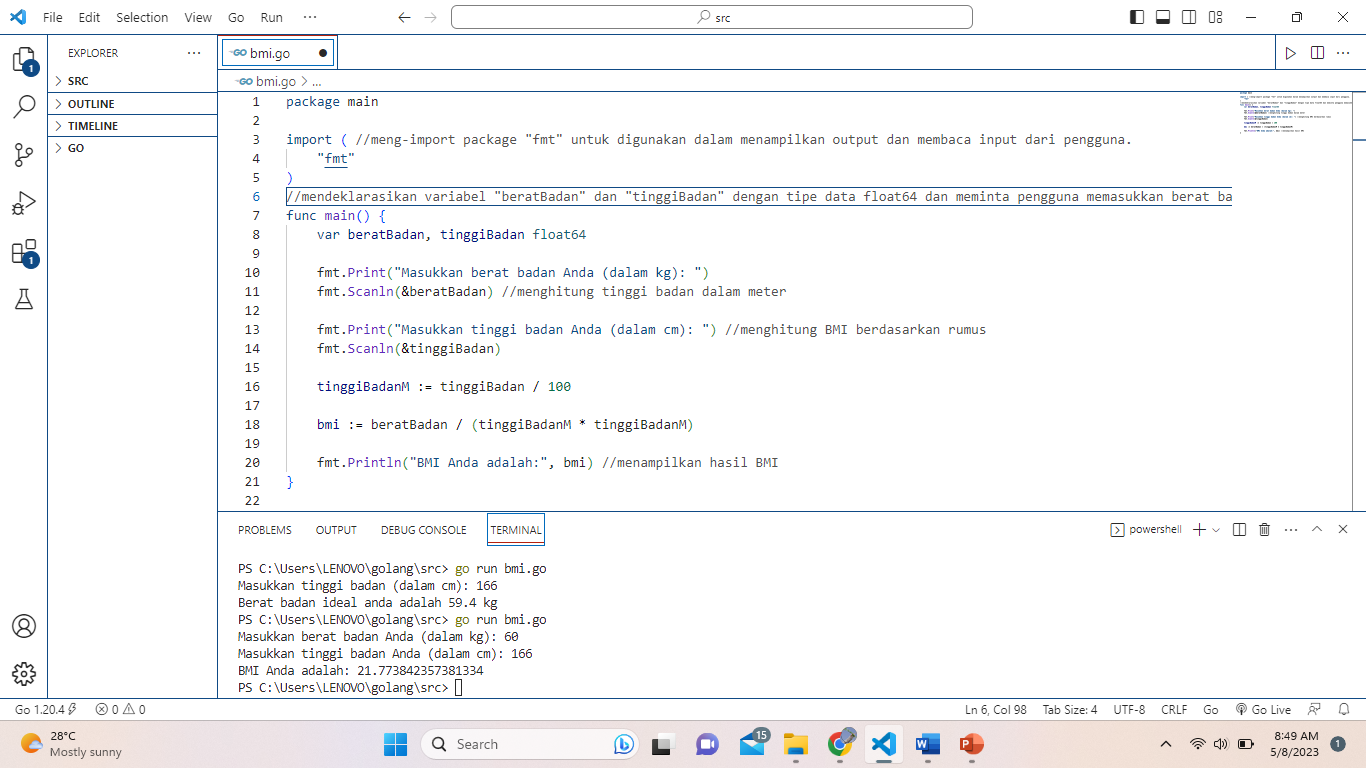Customize layout from title bar
The image size is (1366, 768).
pos(1216,17)
